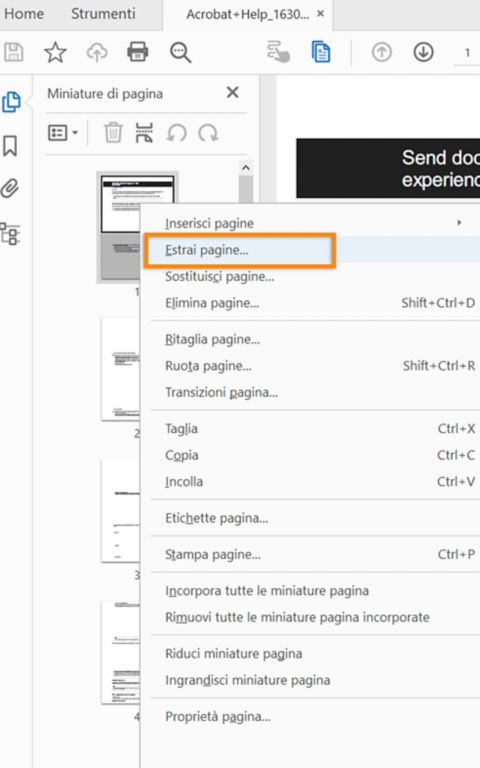This screenshot has width=480, height=768.
Task: Select the Acrobat+Help document tab
Action: (x=247, y=14)
